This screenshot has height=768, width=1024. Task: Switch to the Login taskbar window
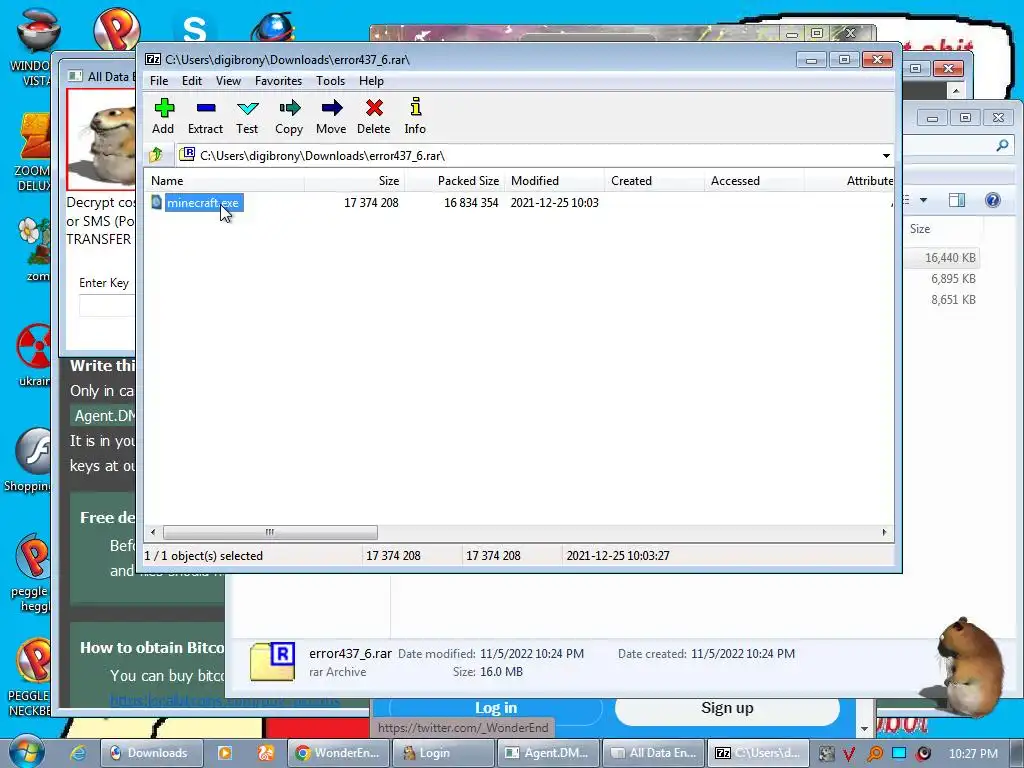click(444, 753)
